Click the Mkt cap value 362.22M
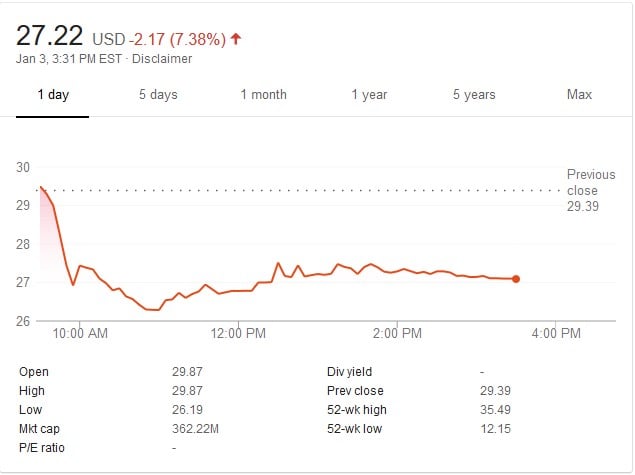 click(194, 429)
